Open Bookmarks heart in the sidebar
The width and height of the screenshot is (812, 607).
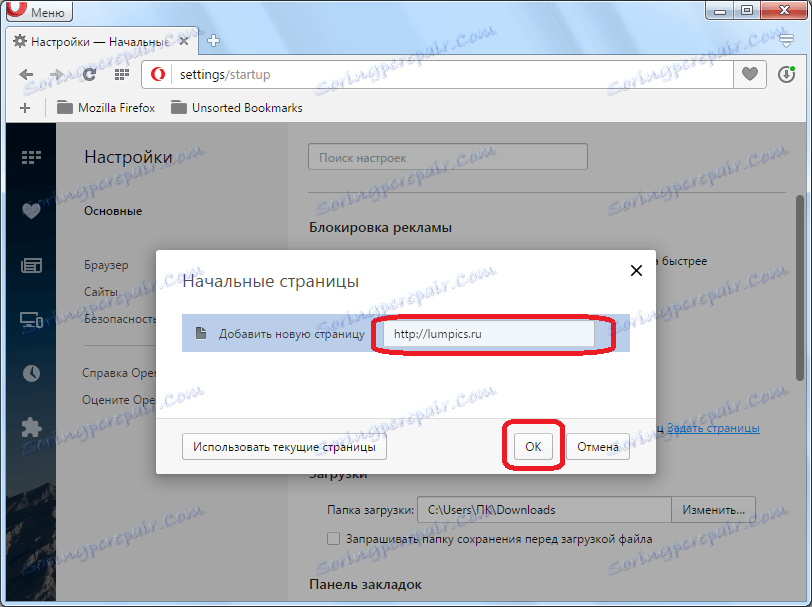tap(31, 211)
